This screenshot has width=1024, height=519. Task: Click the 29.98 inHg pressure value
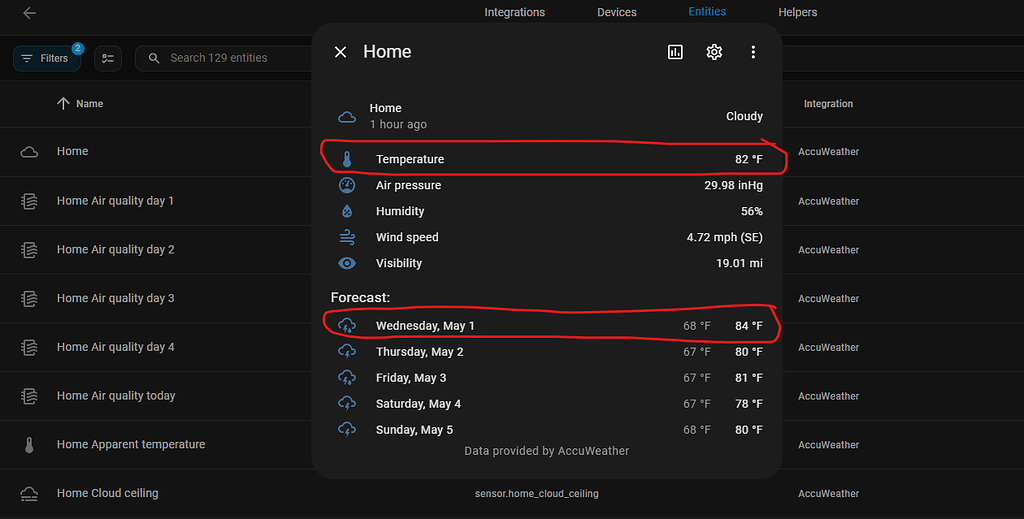733,185
